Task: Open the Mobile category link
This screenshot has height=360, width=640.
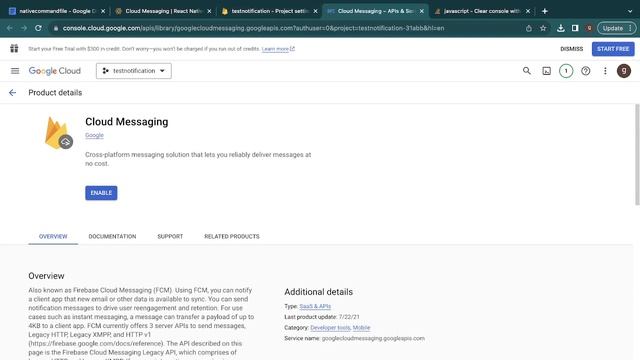Action: point(361,328)
